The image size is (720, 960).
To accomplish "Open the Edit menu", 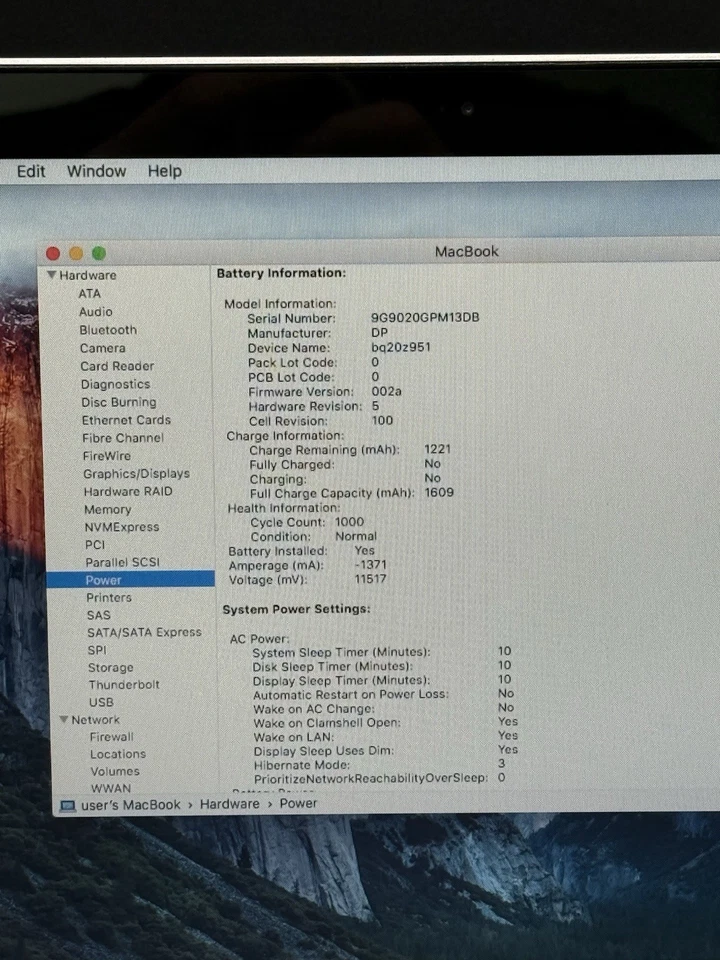I will coord(31,171).
